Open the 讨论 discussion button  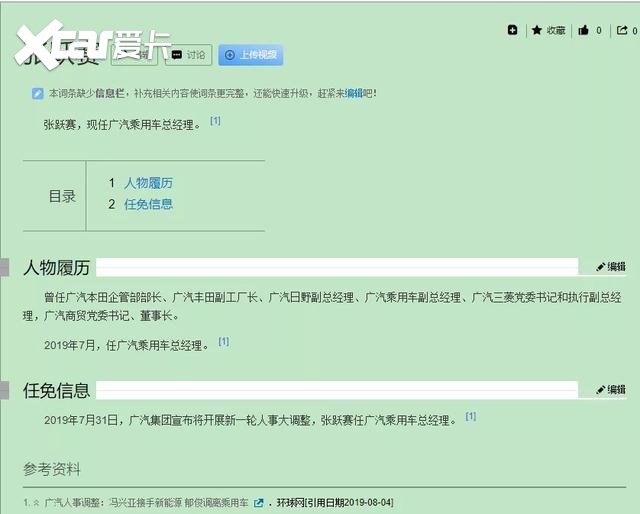pos(188,55)
